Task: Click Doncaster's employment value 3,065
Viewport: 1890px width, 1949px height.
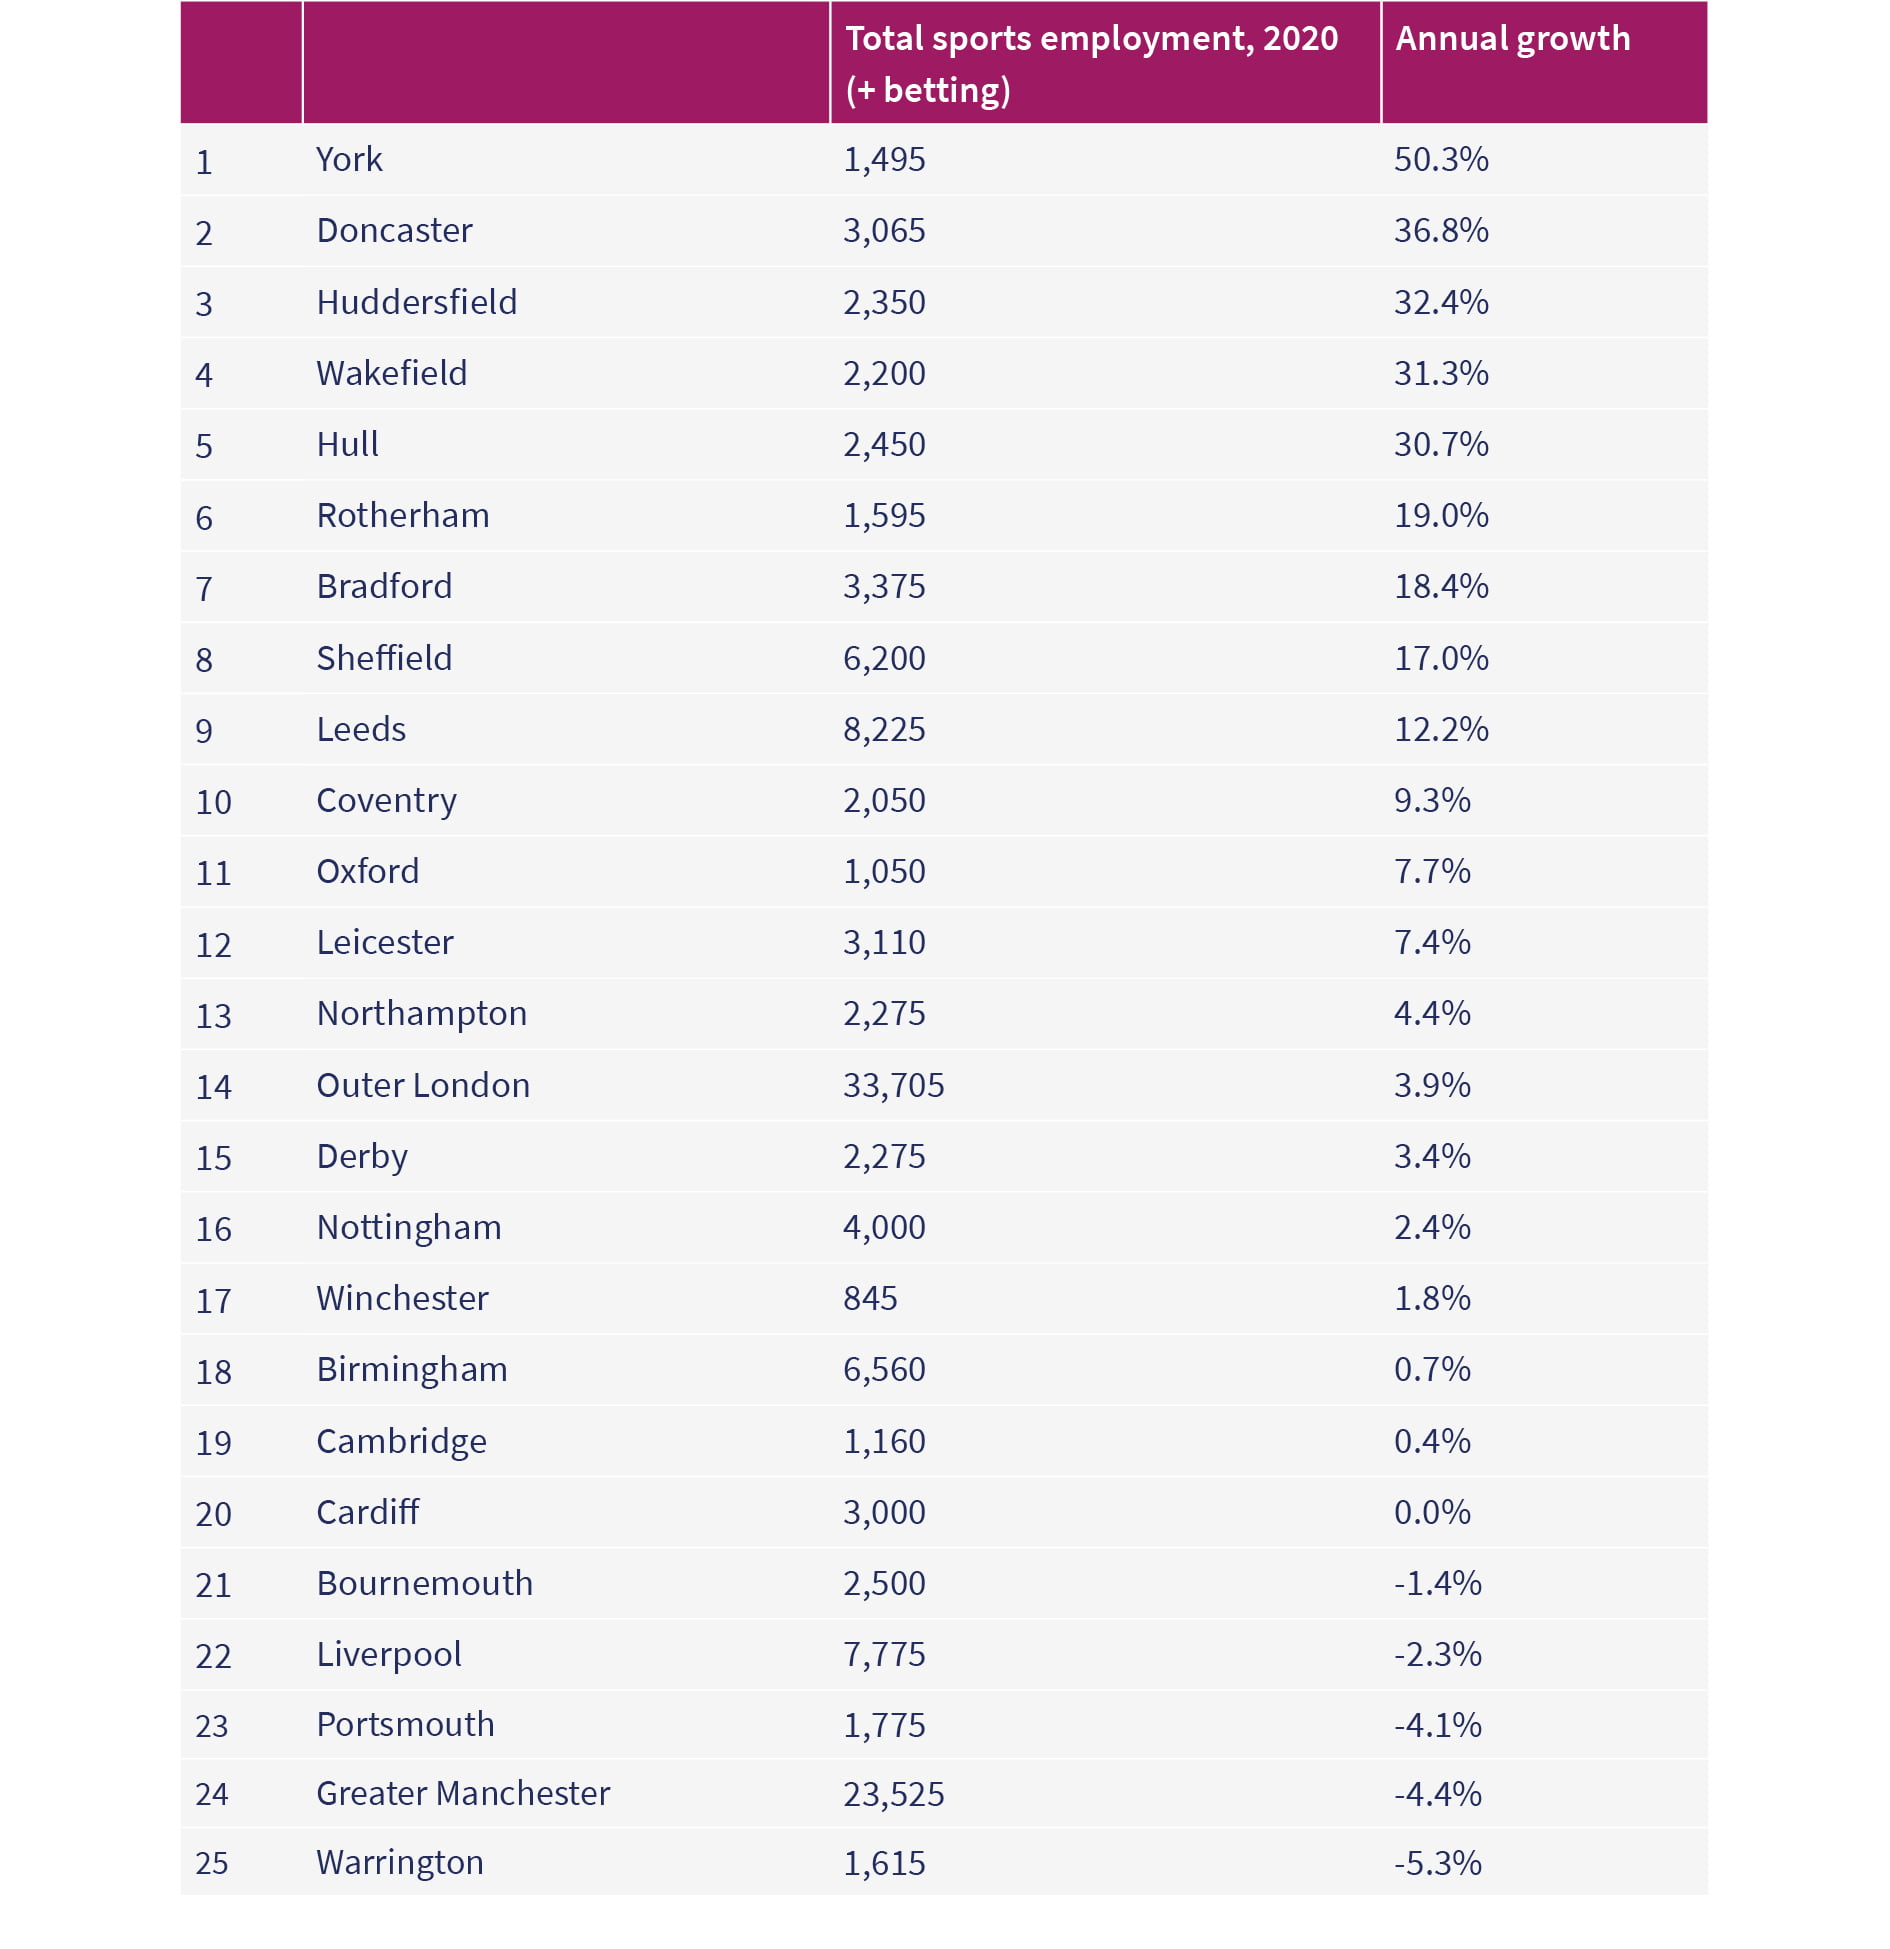Action: point(884,231)
